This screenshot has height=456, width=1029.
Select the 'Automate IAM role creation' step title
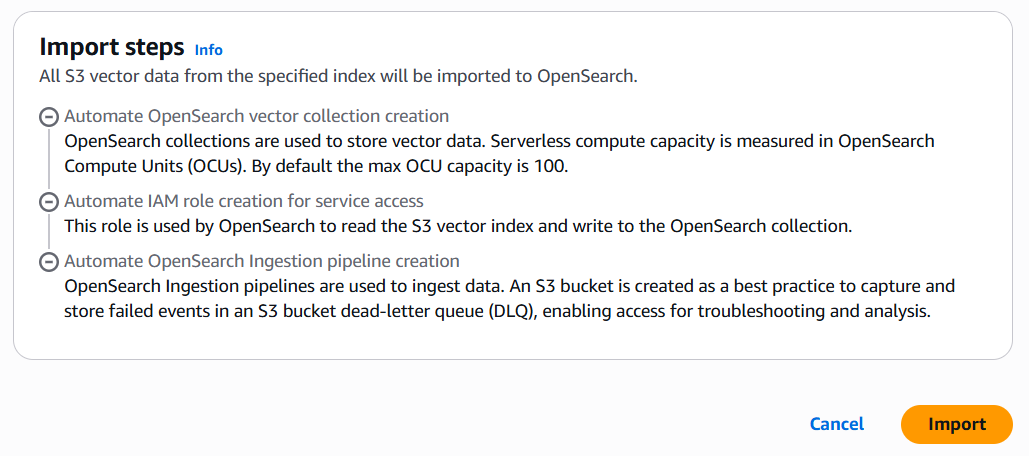[243, 201]
